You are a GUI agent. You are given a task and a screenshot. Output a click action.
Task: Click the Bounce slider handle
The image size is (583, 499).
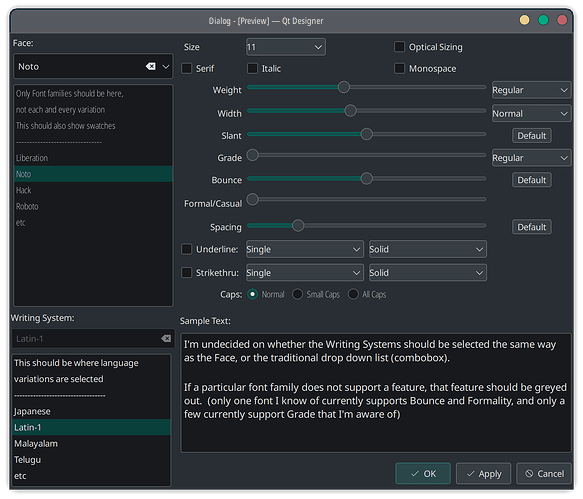pyautogui.click(x=367, y=178)
